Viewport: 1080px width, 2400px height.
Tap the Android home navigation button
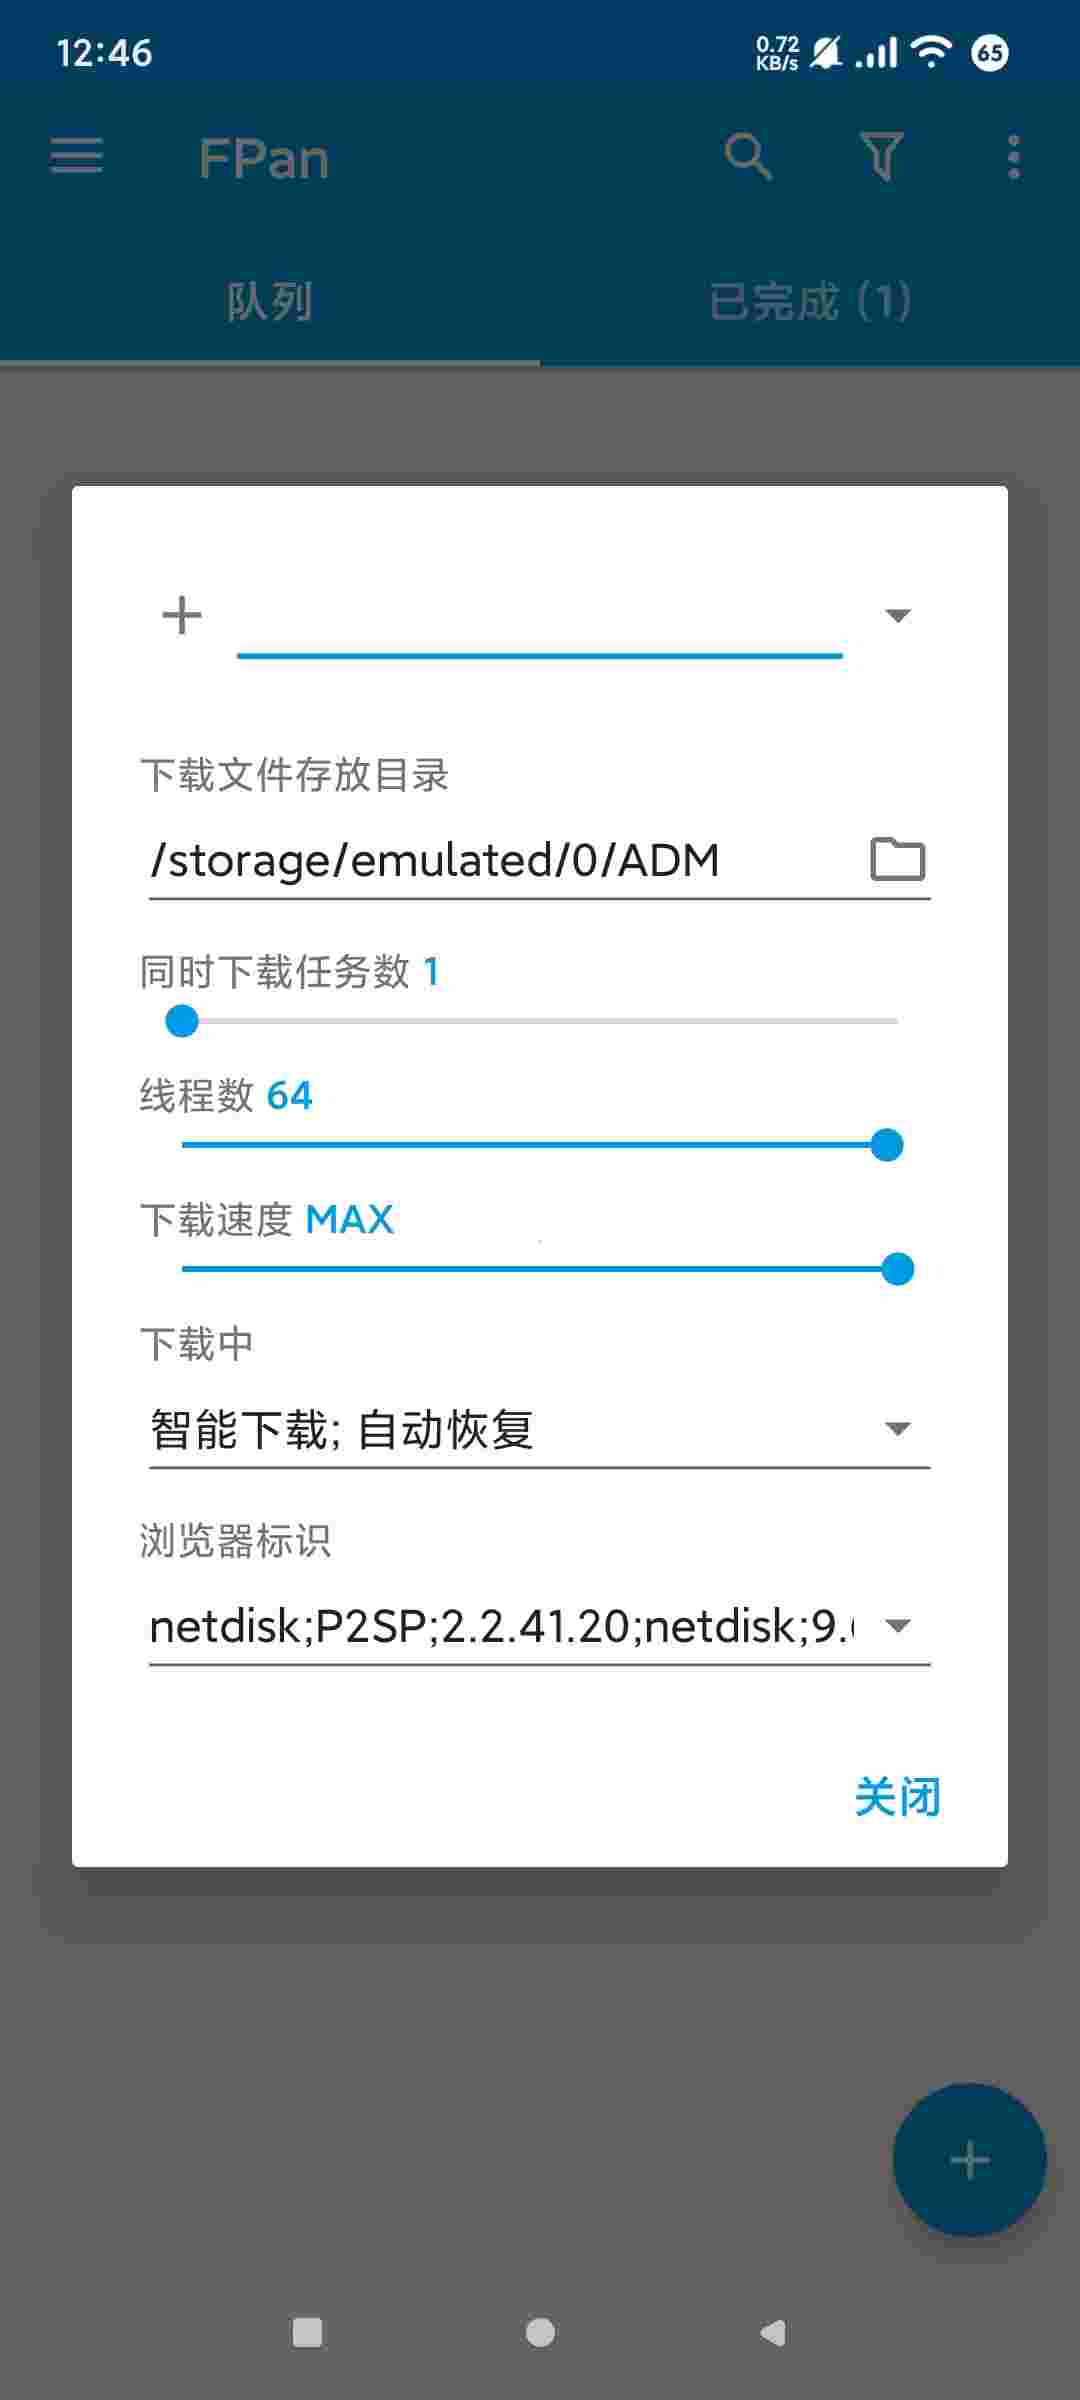tap(540, 2333)
